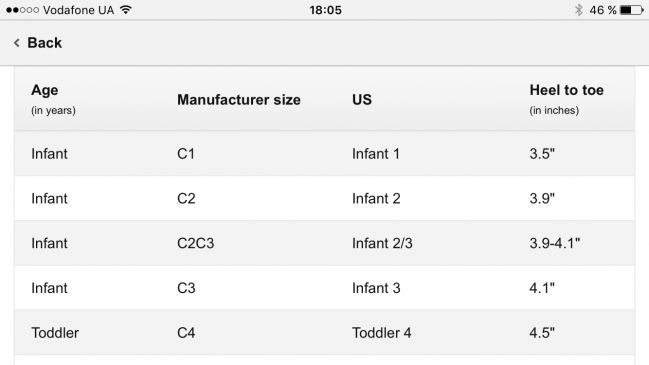The width and height of the screenshot is (649, 365).
Task: Tap the Infant 2 US size cell
Action: tap(376, 199)
